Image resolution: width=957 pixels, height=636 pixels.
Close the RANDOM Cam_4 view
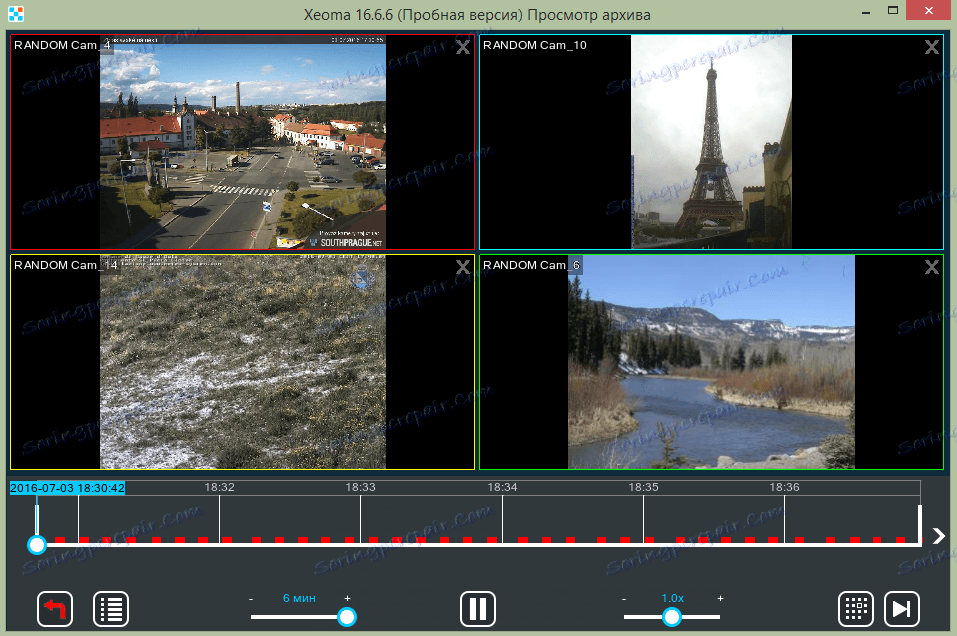click(x=462, y=47)
